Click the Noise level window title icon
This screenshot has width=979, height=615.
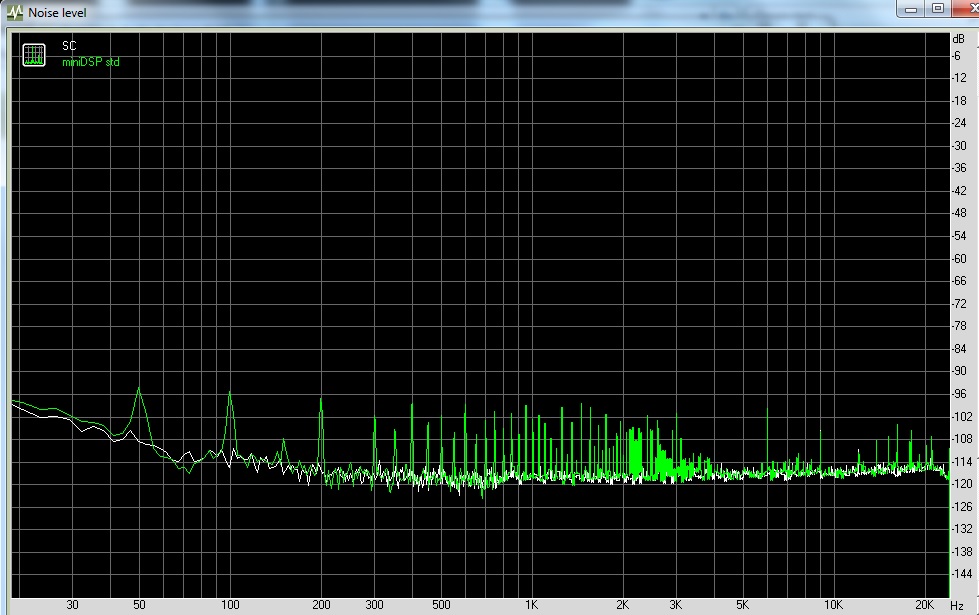tap(15, 12)
